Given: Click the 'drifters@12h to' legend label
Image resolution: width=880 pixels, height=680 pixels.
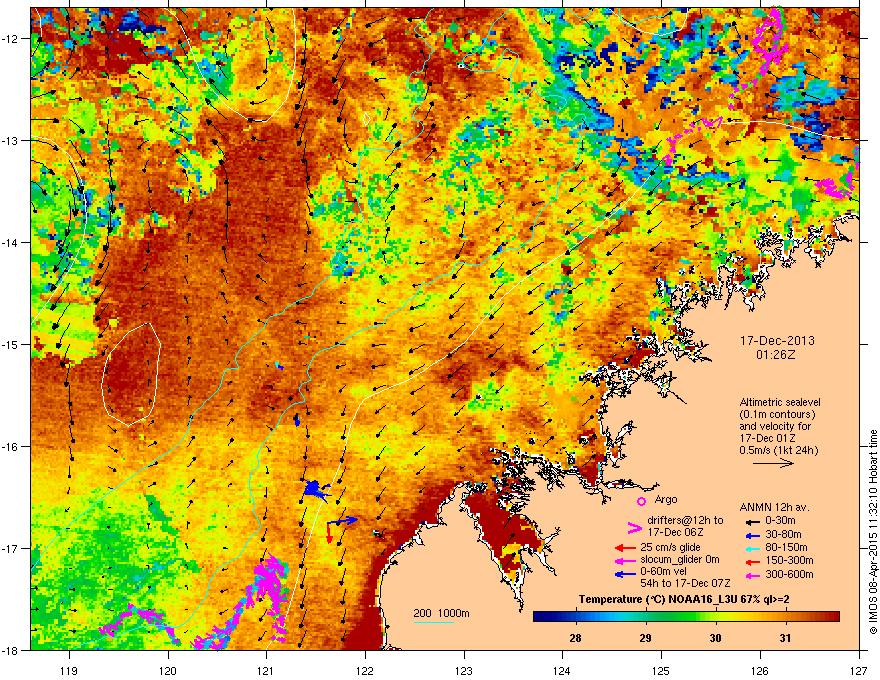Looking at the screenshot, I should click(x=685, y=520).
